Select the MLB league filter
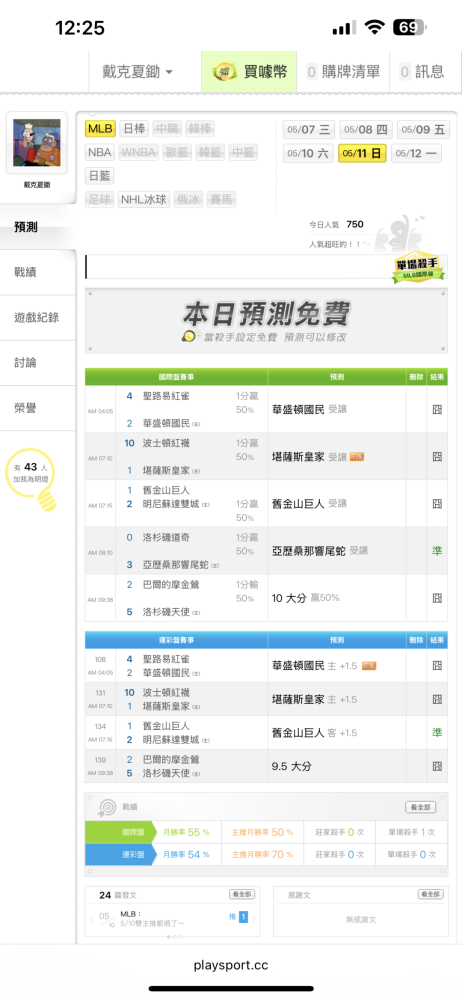The width and height of the screenshot is (462, 1000). coord(100,129)
